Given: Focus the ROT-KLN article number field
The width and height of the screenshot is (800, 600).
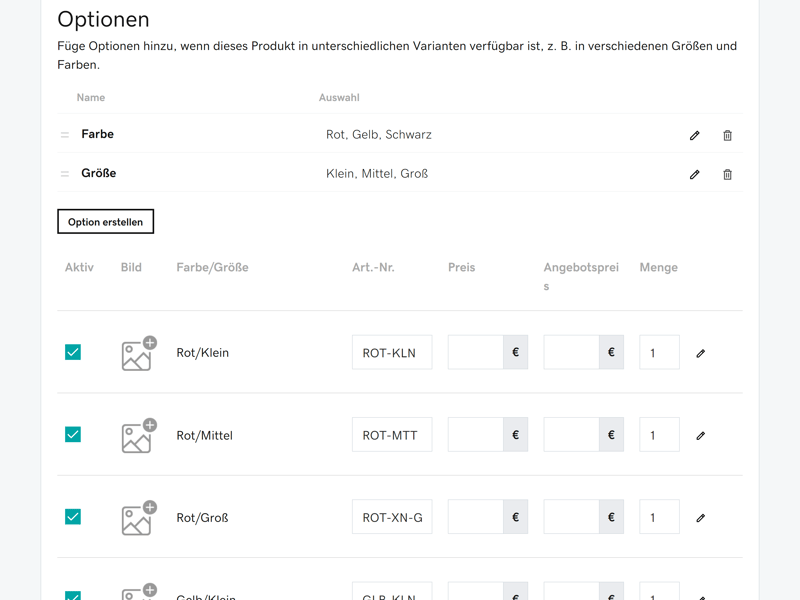Looking at the screenshot, I should (391, 353).
